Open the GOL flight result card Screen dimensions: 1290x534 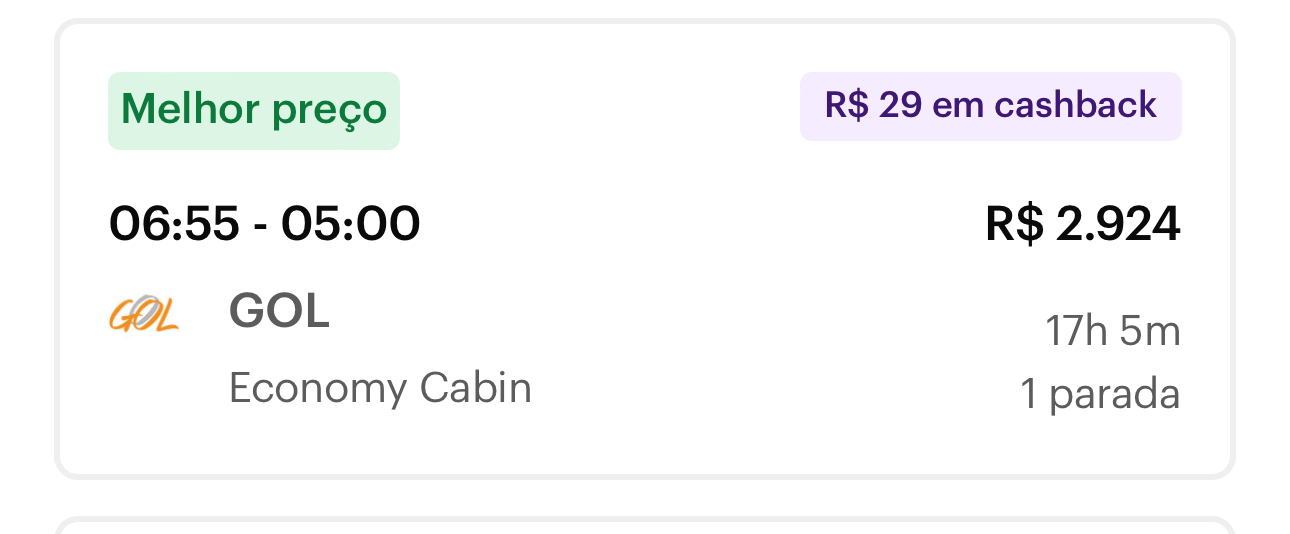(x=645, y=248)
